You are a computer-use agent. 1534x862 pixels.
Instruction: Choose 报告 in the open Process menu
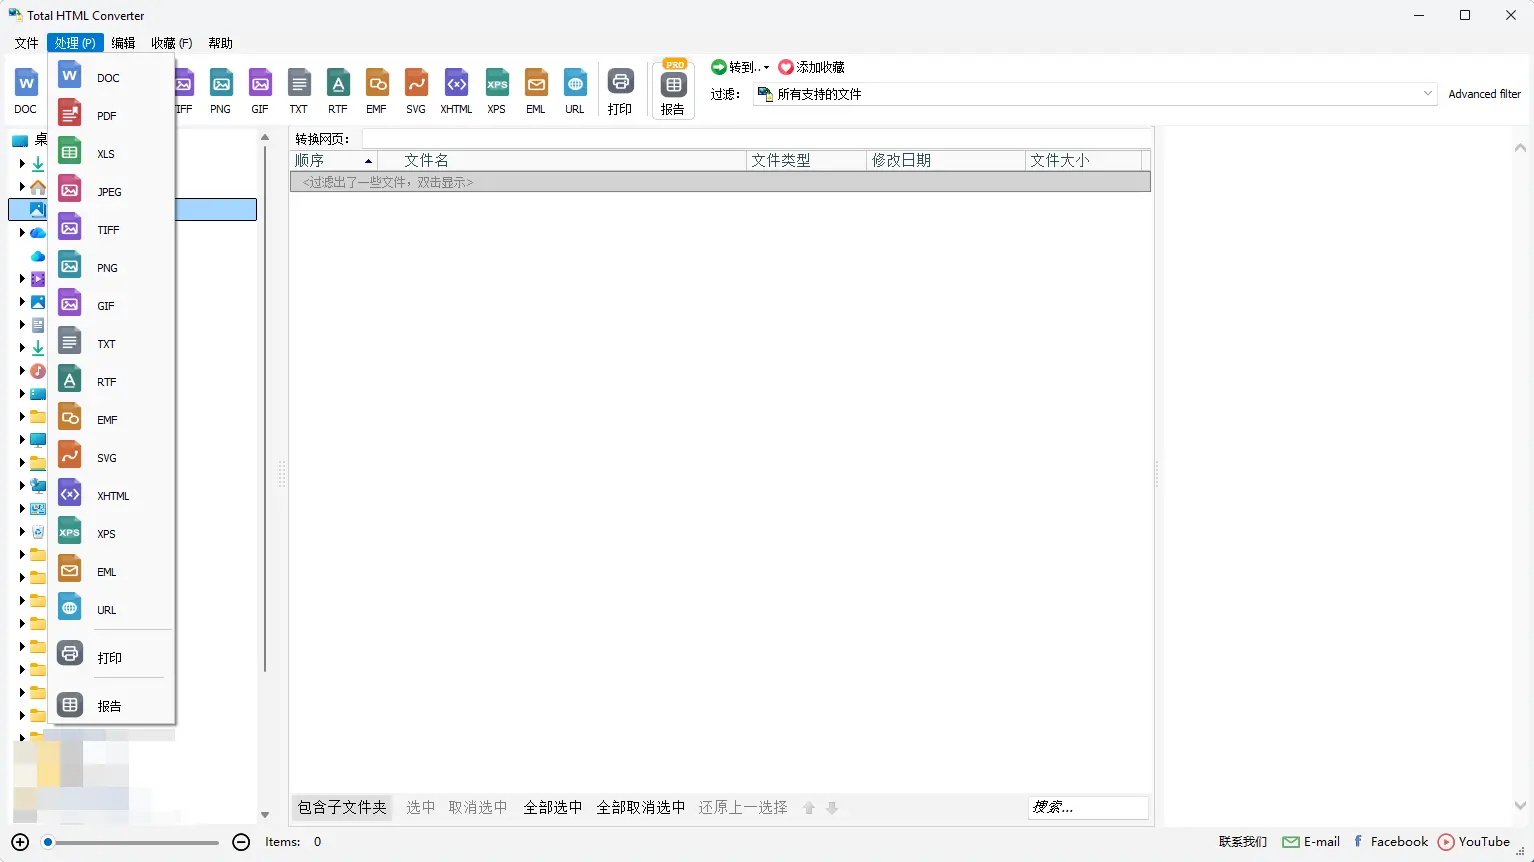click(x=112, y=705)
